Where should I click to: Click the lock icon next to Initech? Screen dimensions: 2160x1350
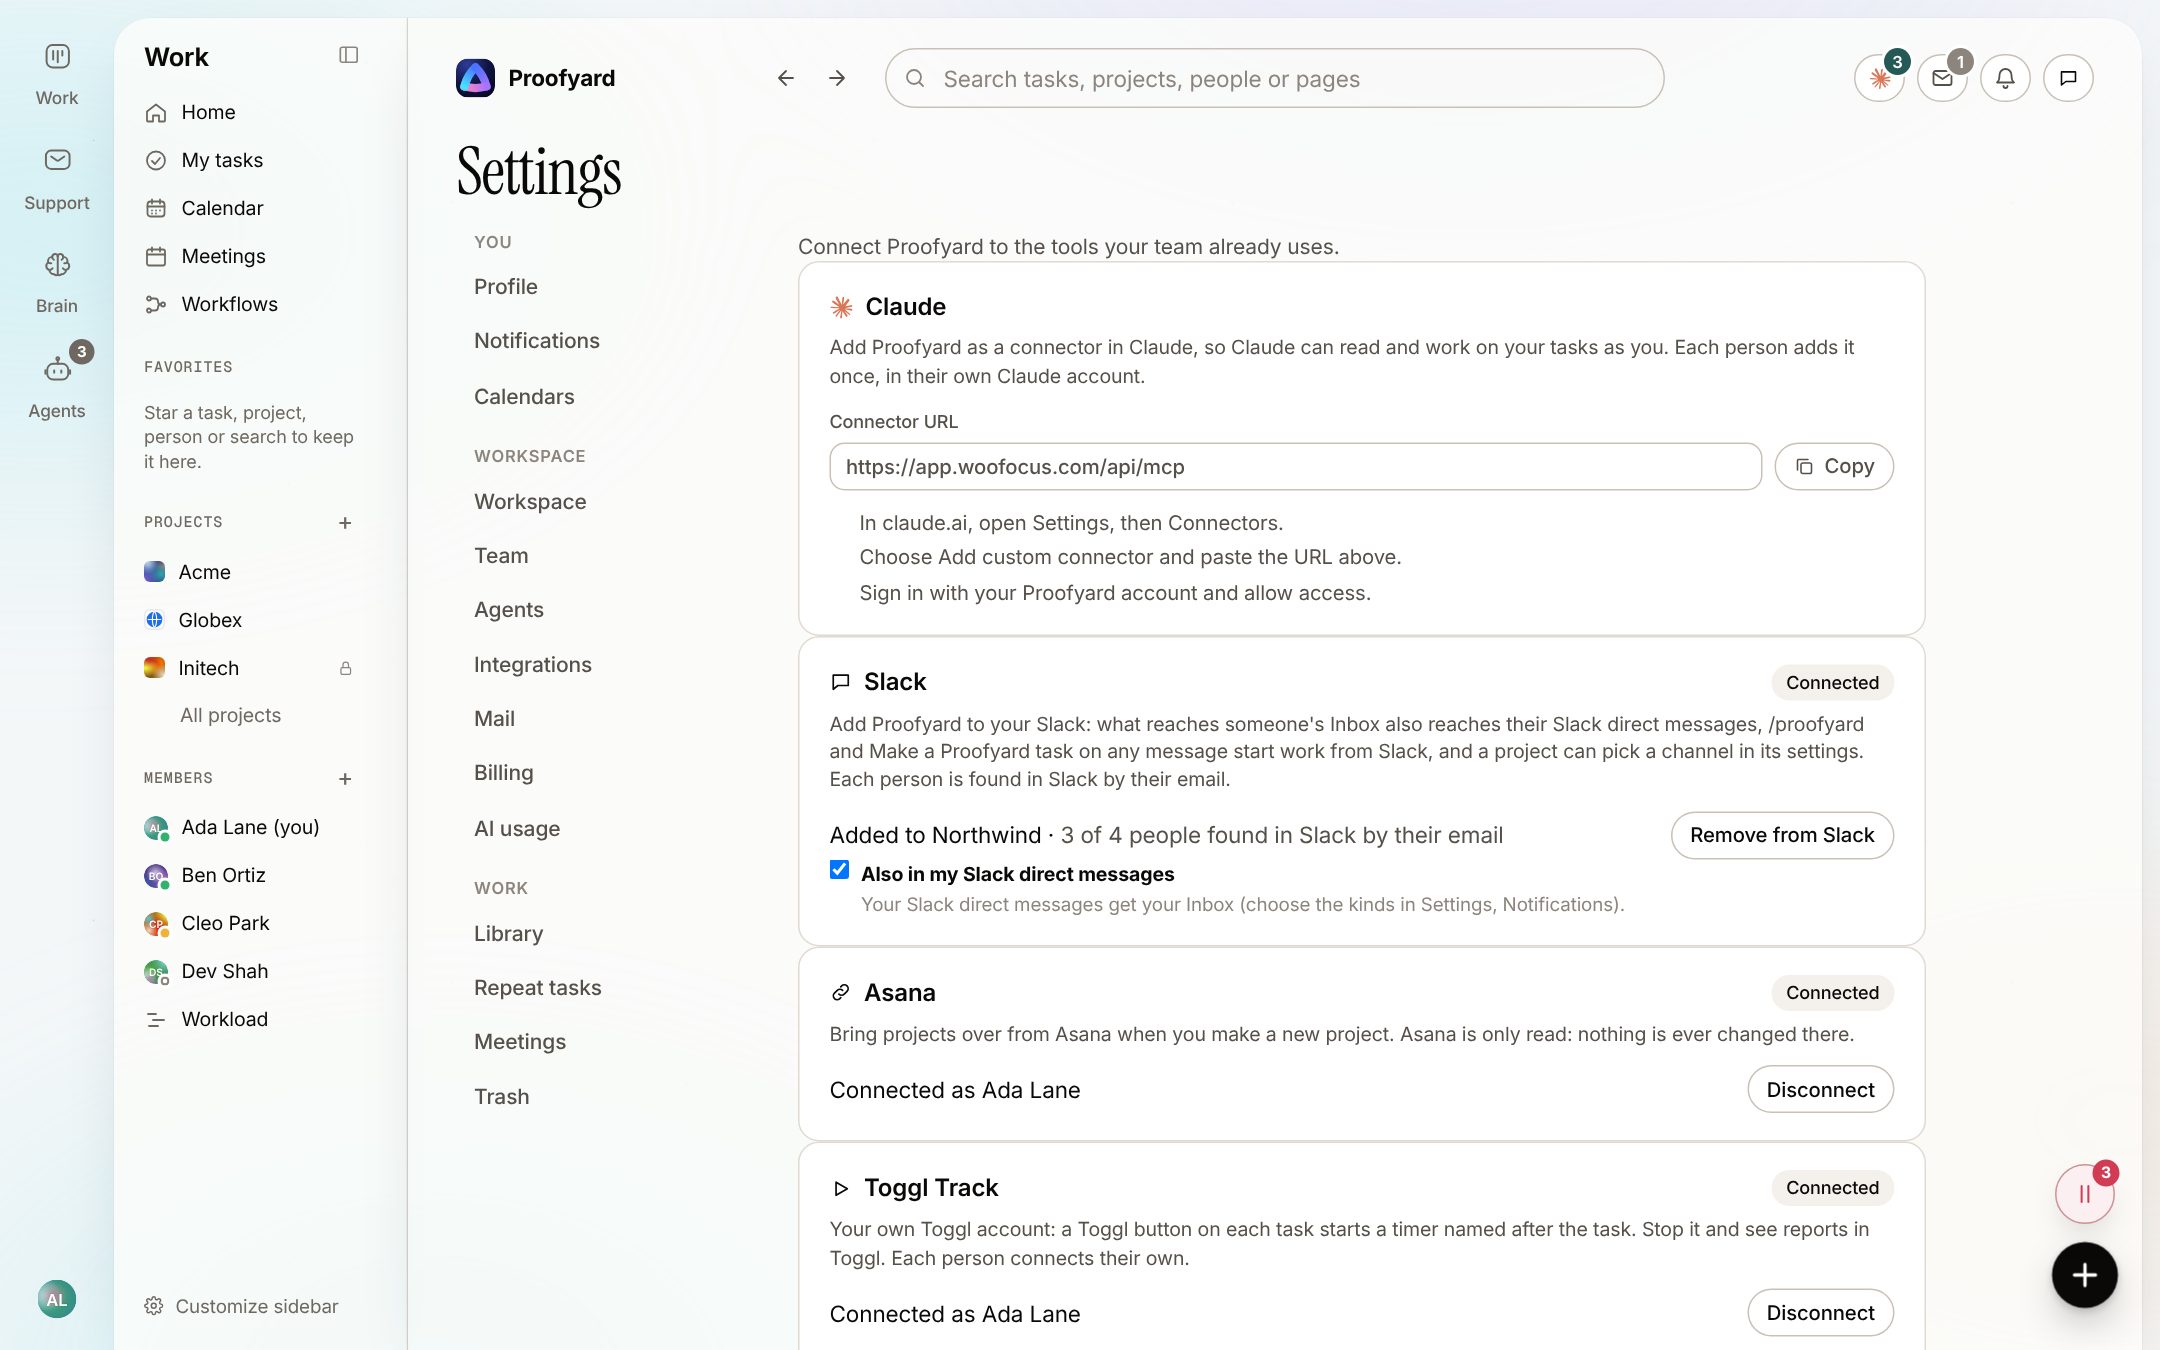click(345, 668)
